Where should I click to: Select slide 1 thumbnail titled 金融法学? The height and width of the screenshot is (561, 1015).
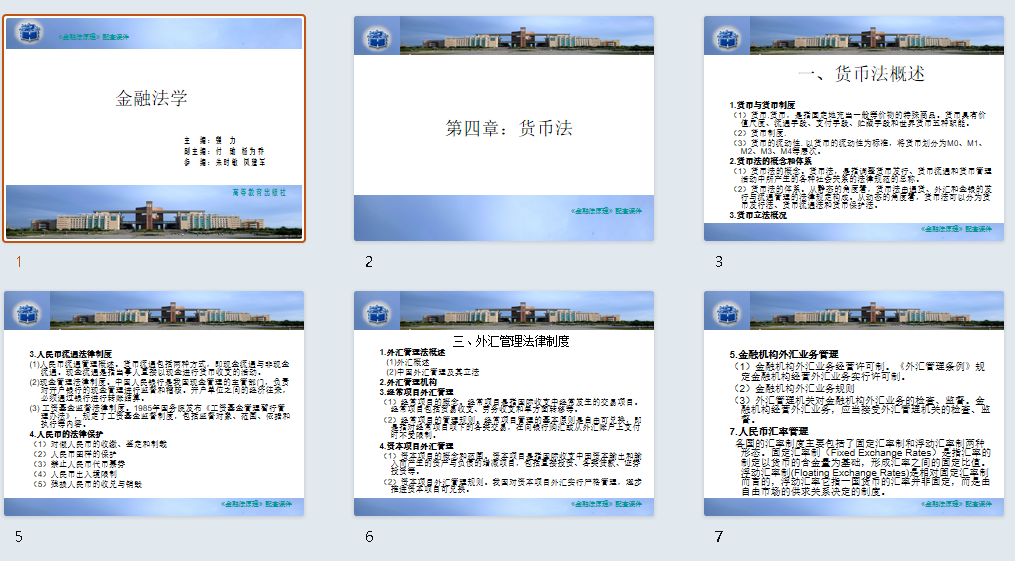click(x=154, y=129)
